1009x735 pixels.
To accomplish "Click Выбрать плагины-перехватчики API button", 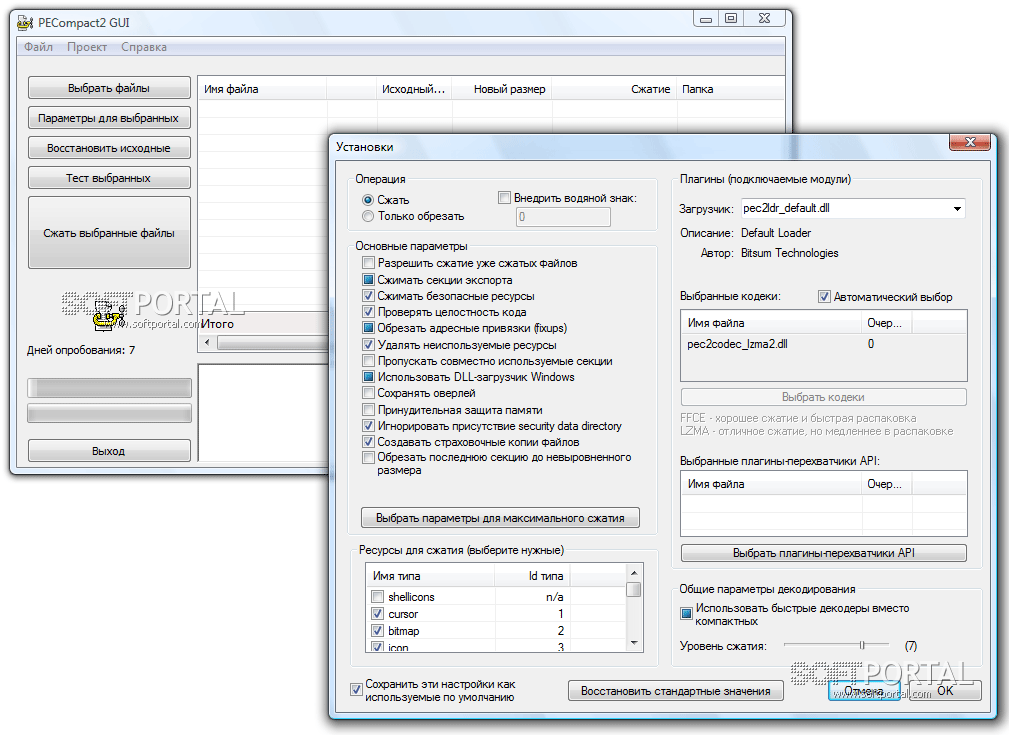I will tap(824, 553).
